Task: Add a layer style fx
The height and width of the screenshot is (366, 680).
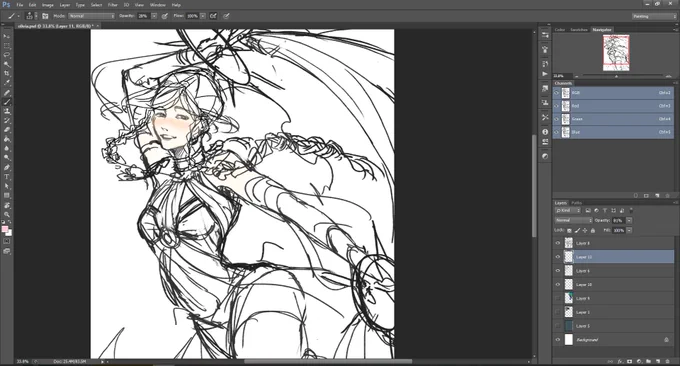Action: [620, 361]
